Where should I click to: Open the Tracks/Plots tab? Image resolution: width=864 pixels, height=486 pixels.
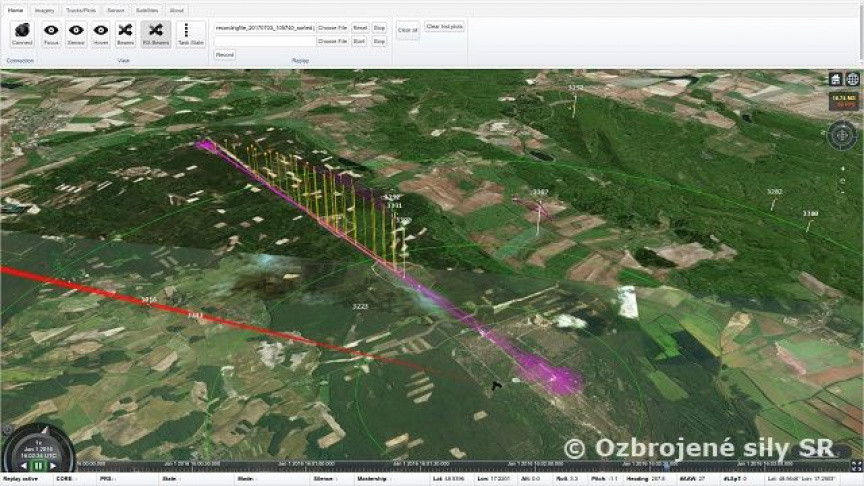coord(80,10)
